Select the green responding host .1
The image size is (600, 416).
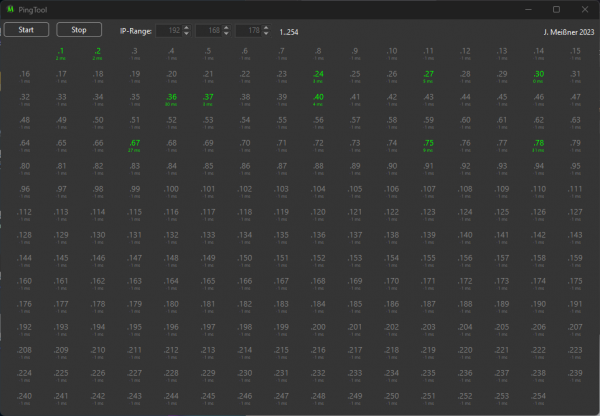pos(61,54)
